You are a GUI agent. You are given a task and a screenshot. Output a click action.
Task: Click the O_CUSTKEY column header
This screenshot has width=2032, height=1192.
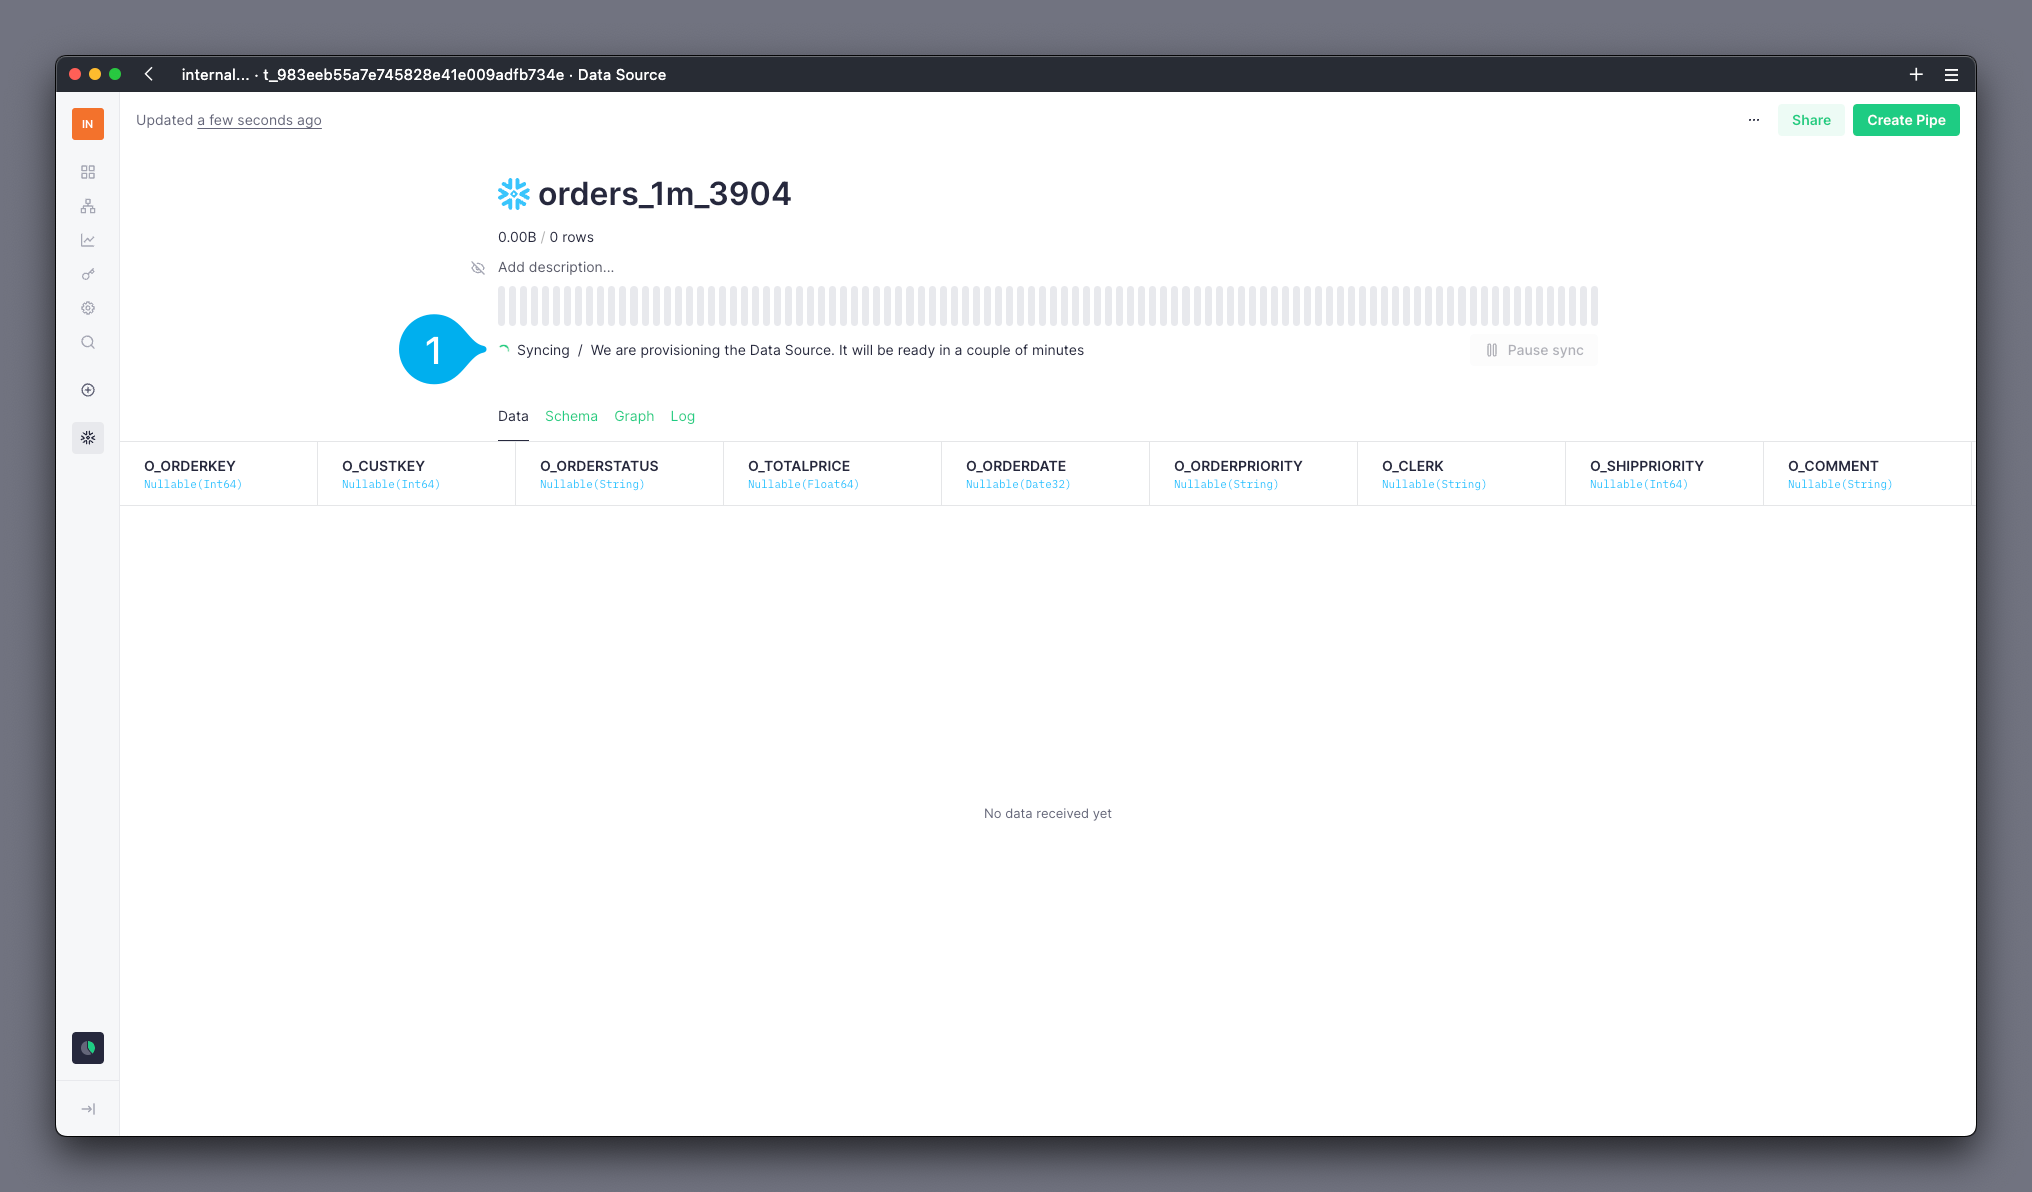coord(416,474)
